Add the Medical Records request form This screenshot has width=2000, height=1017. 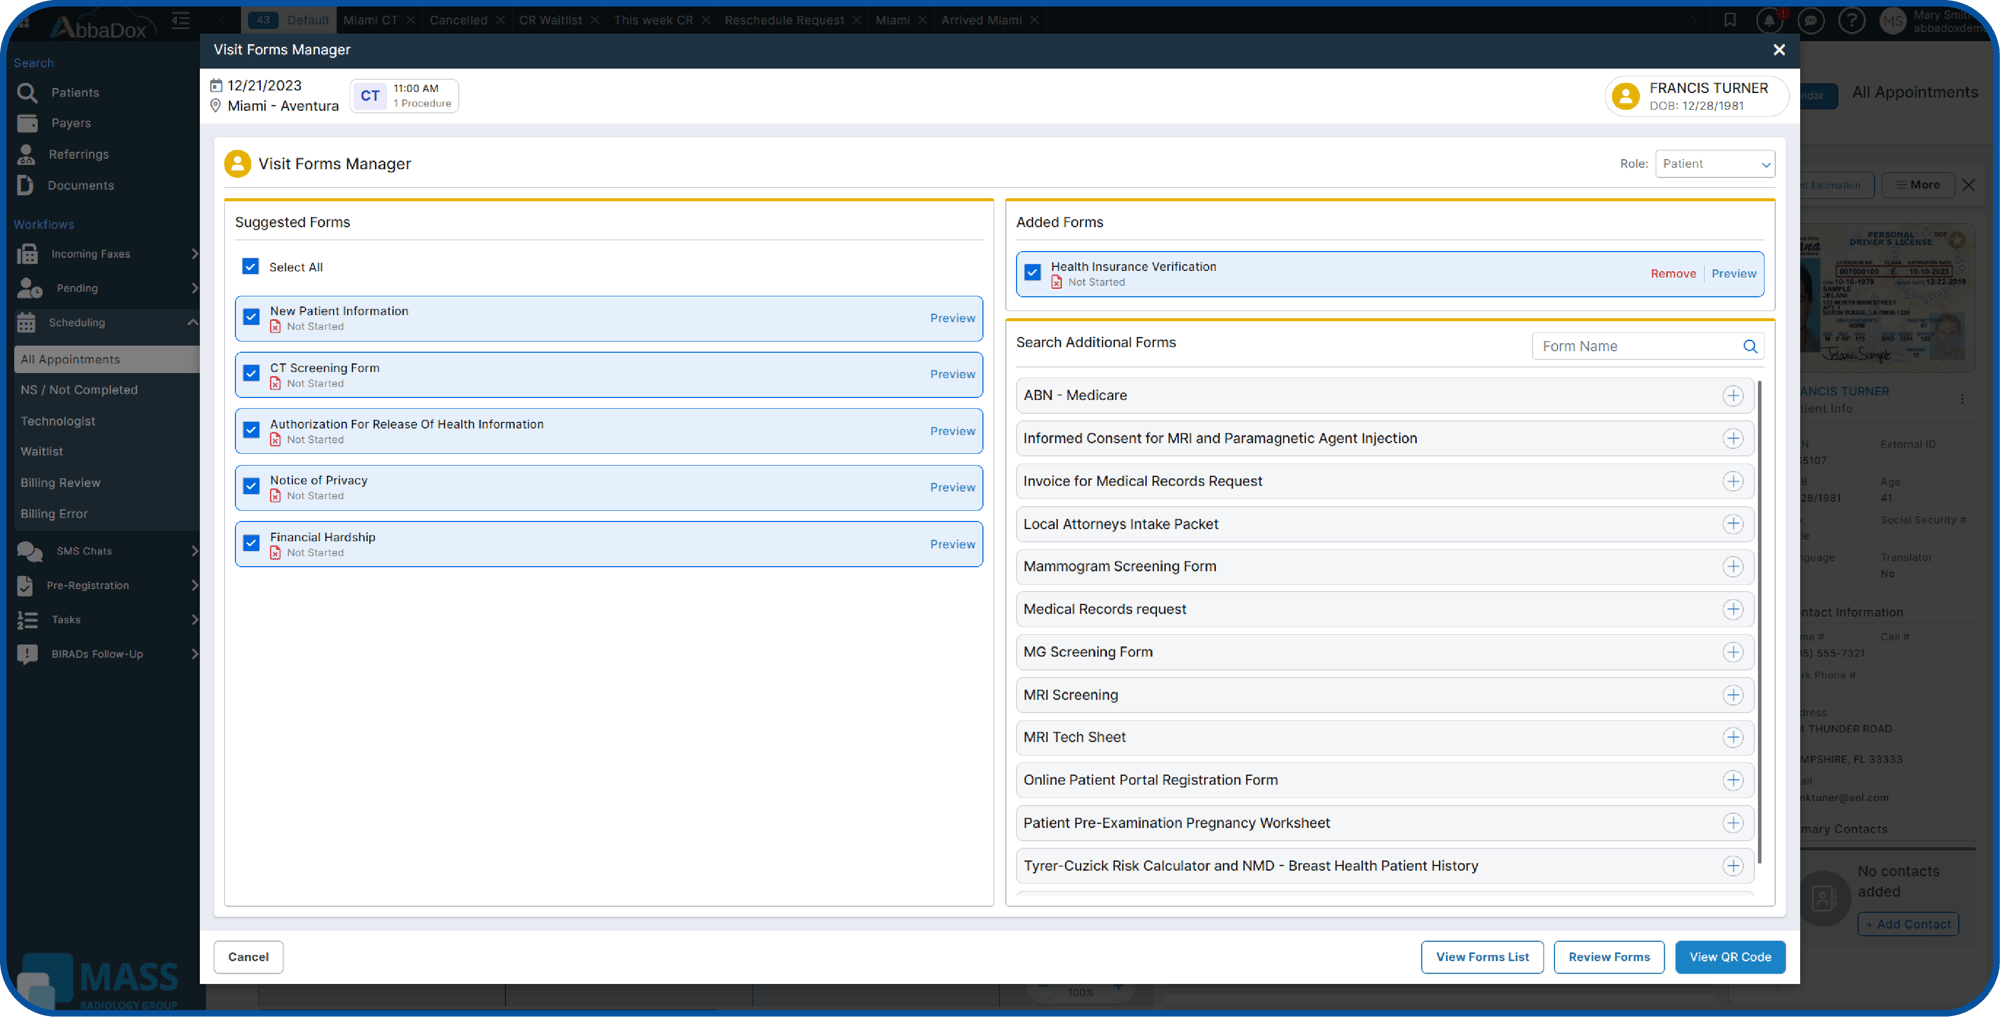tap(1732, 610)
